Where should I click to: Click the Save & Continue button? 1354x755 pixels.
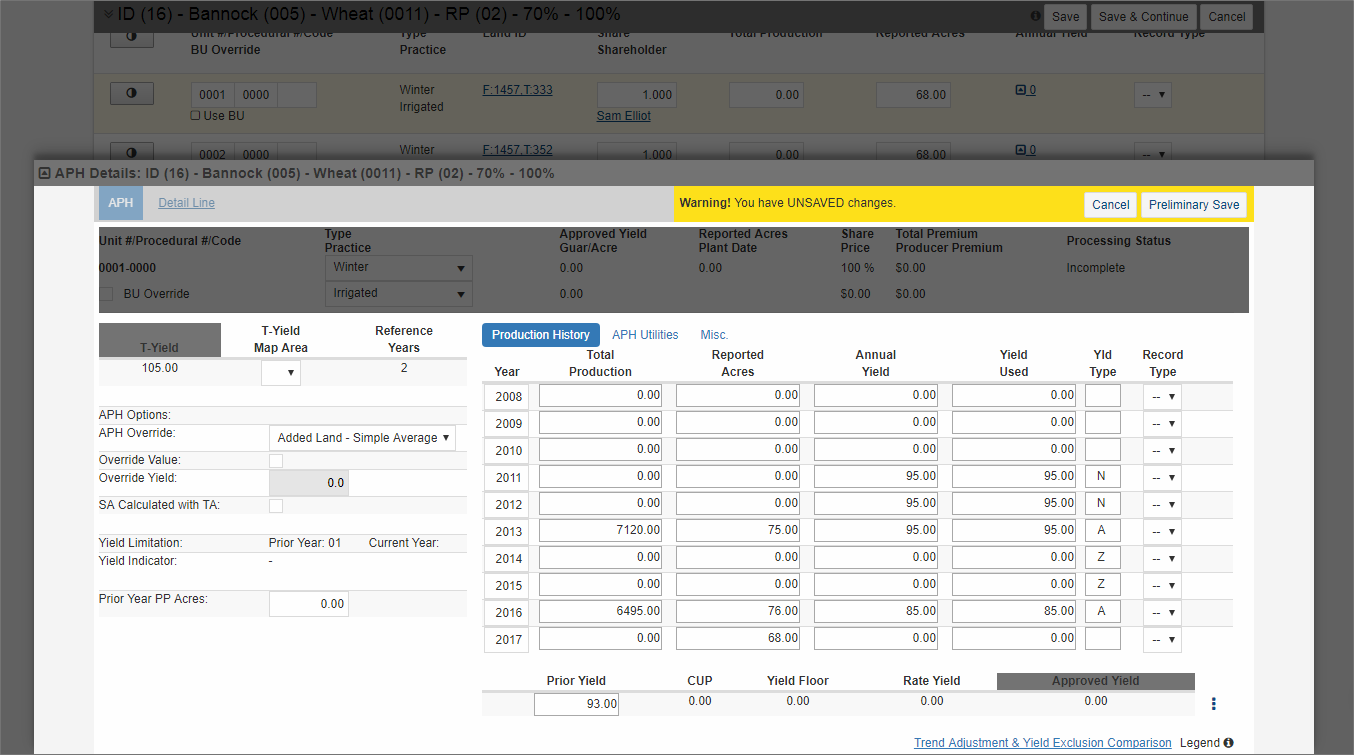tap(1143, 16)
